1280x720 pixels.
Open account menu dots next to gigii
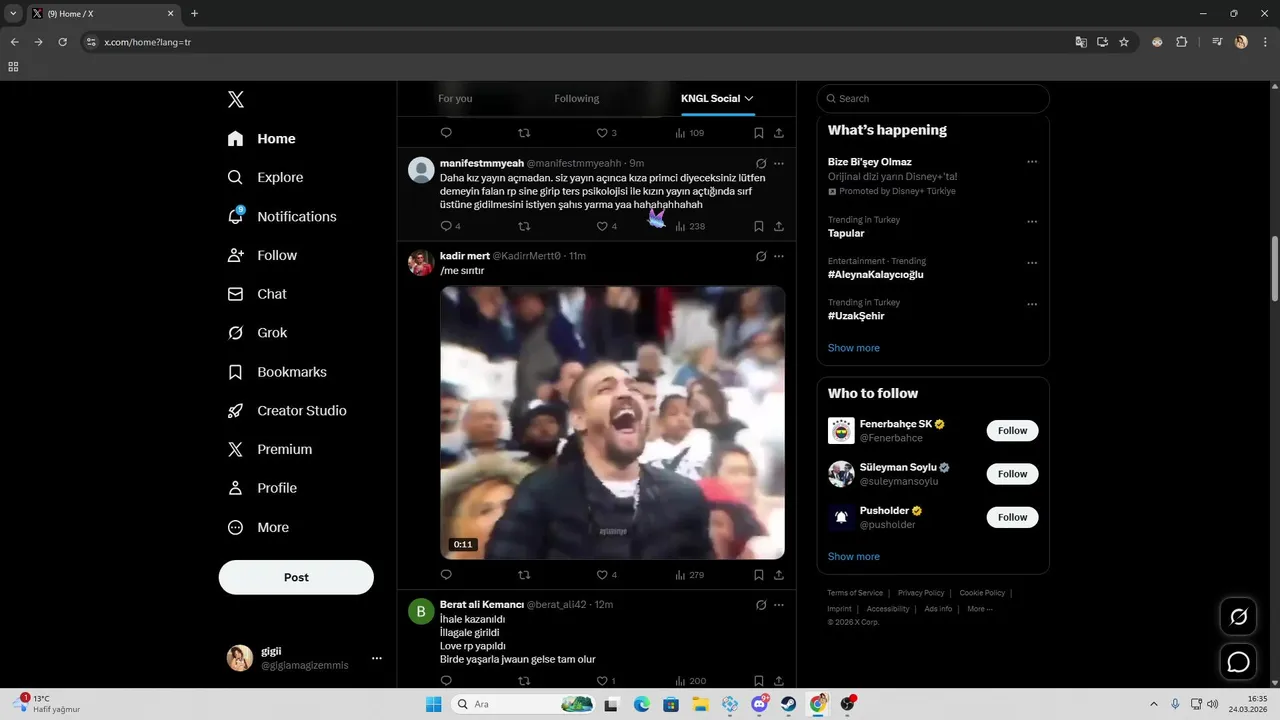point(377,658)
